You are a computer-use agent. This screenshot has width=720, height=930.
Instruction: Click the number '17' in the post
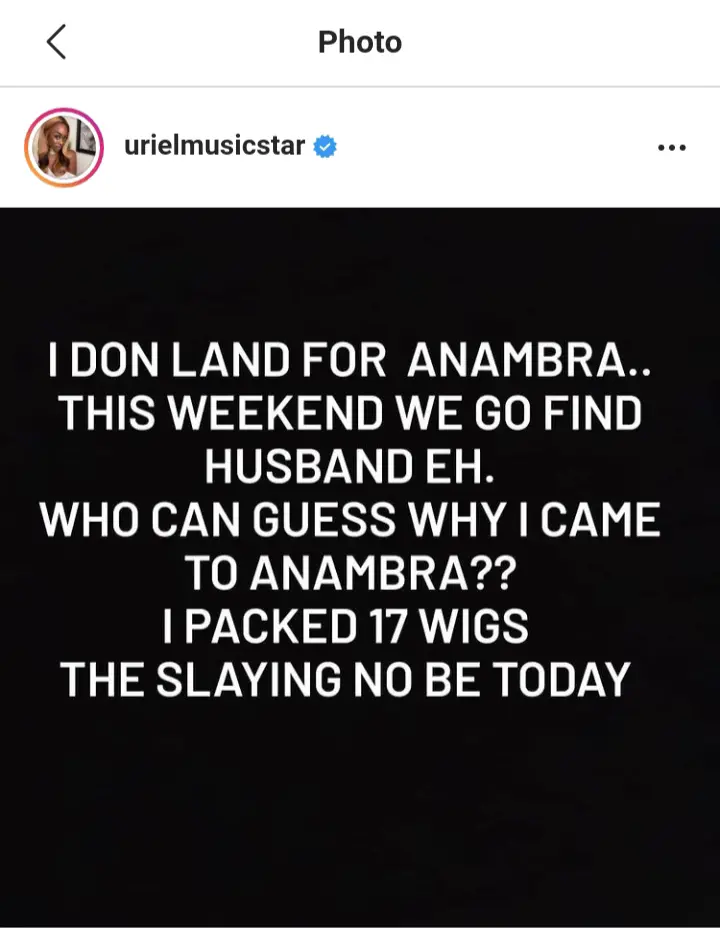tap(387, 626)
